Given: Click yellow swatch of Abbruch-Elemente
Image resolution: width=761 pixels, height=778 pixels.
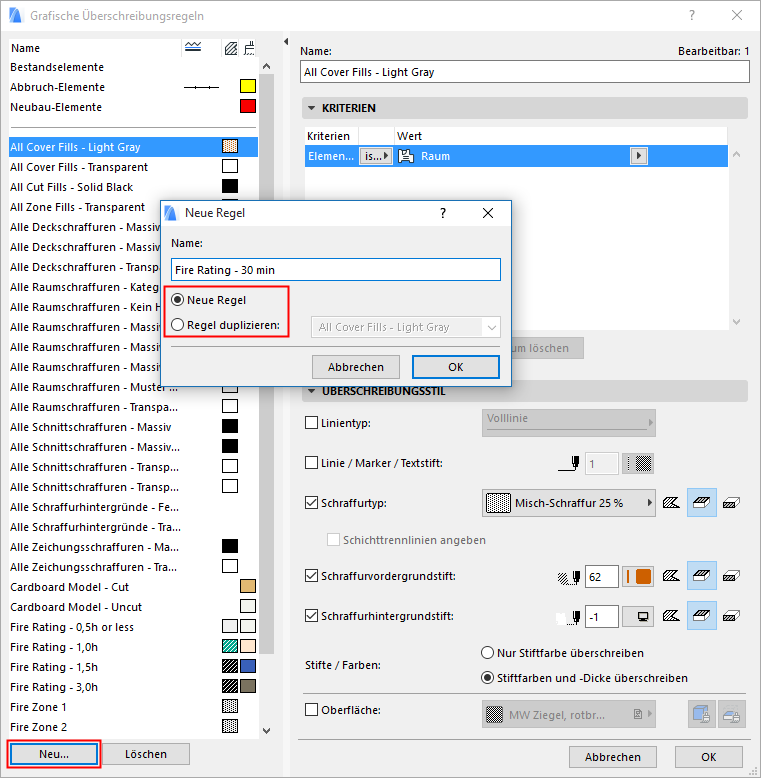Looking at the screenshot, I should click(x=248, y=86).
